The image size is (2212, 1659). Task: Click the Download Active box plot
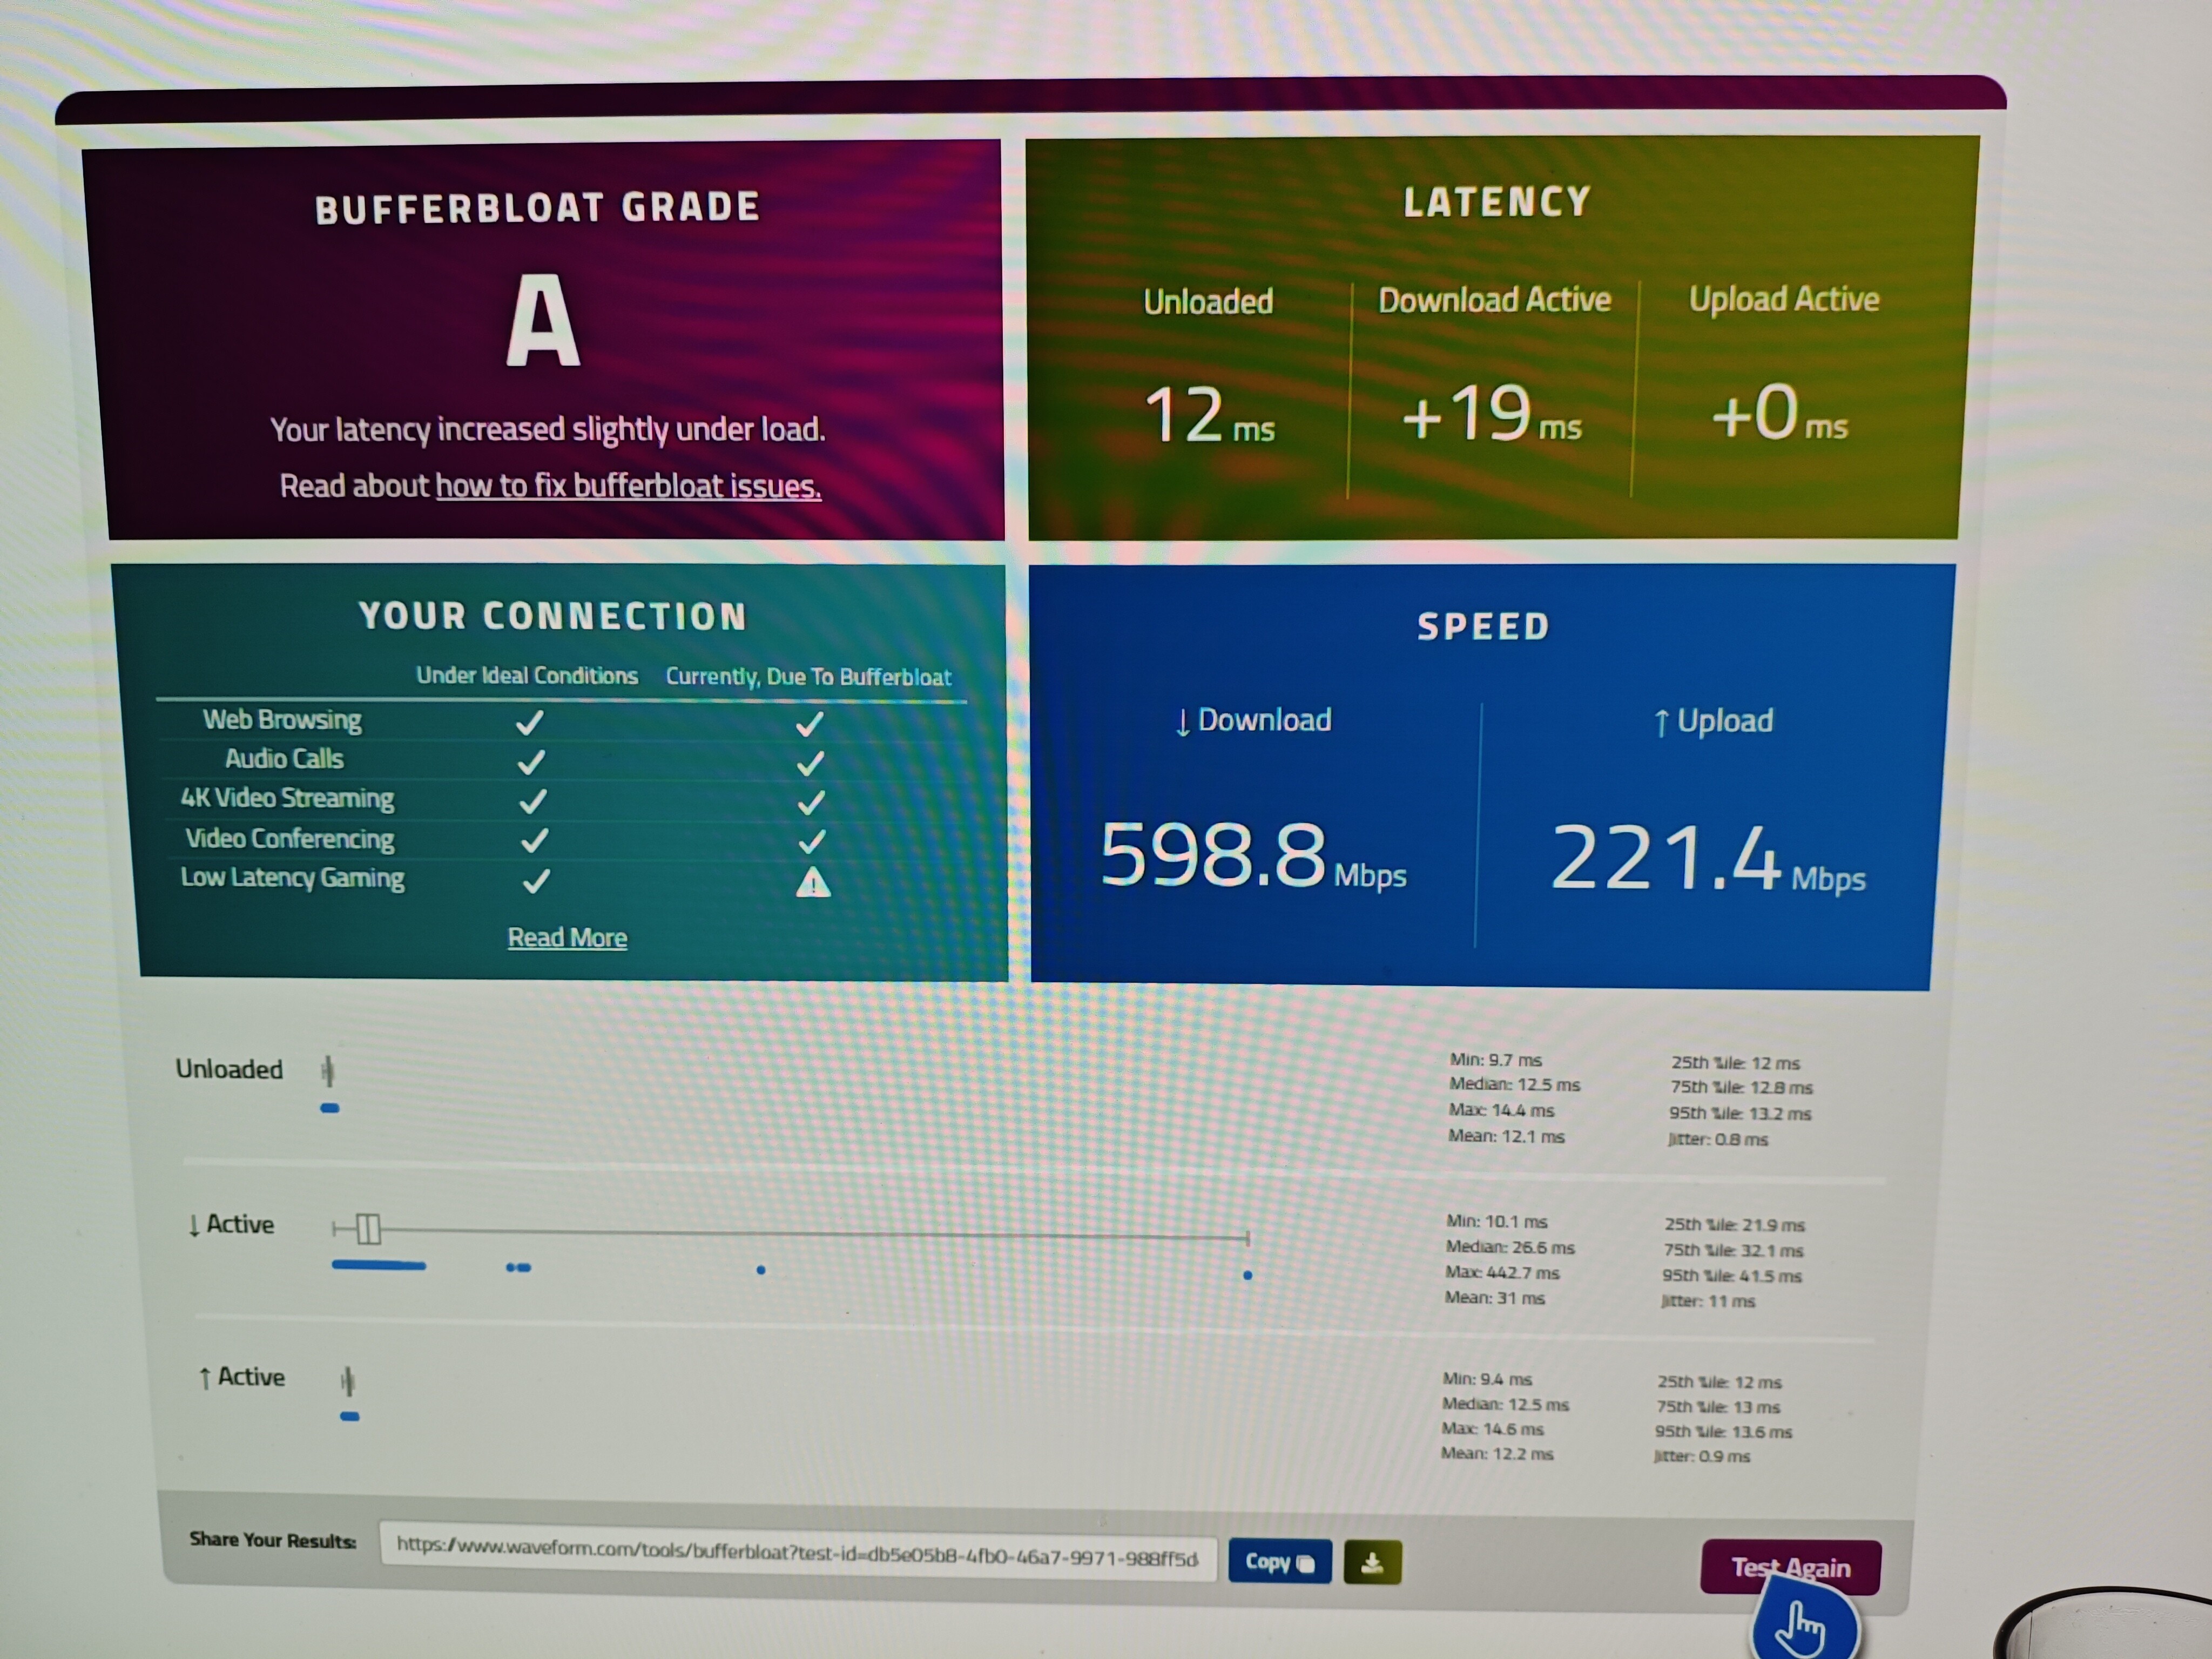[368, 1229]
